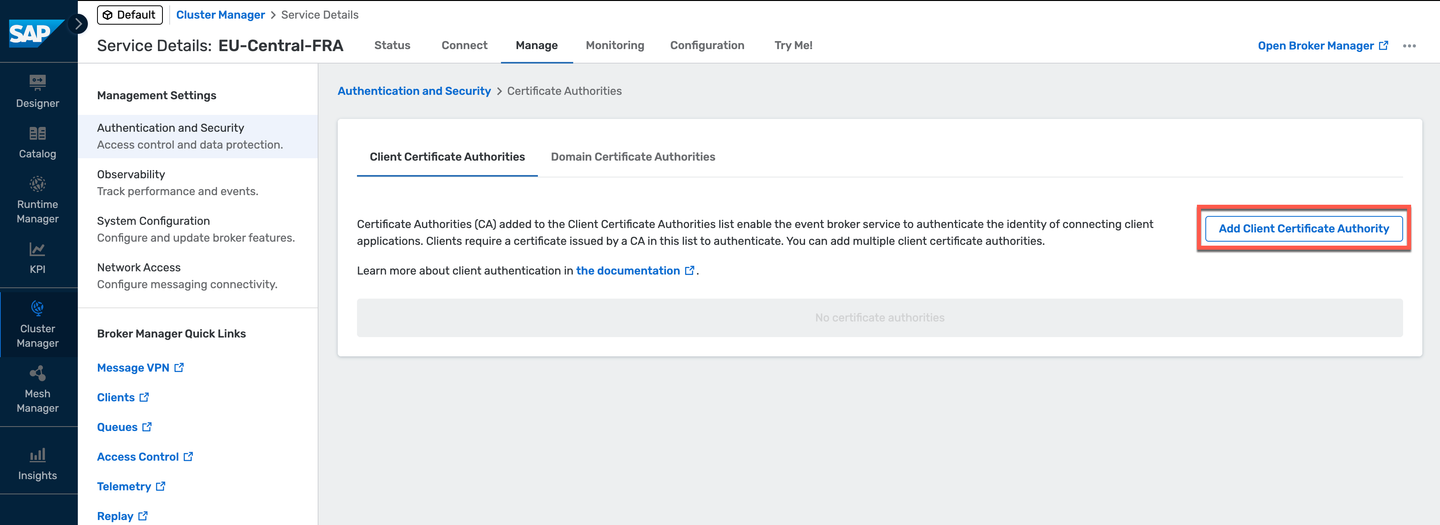
Task: Select Network Access settings
Action: (x=197, y=276)
